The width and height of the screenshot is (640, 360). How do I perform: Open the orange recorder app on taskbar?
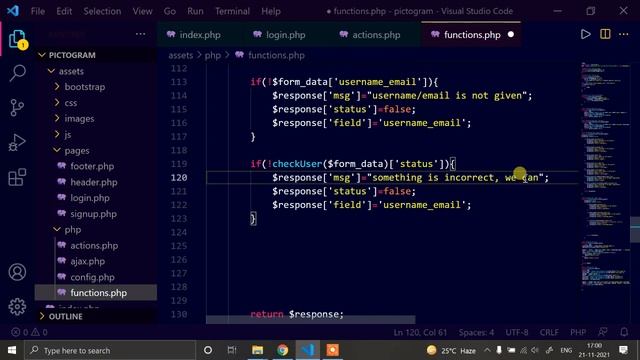[333, 350]
